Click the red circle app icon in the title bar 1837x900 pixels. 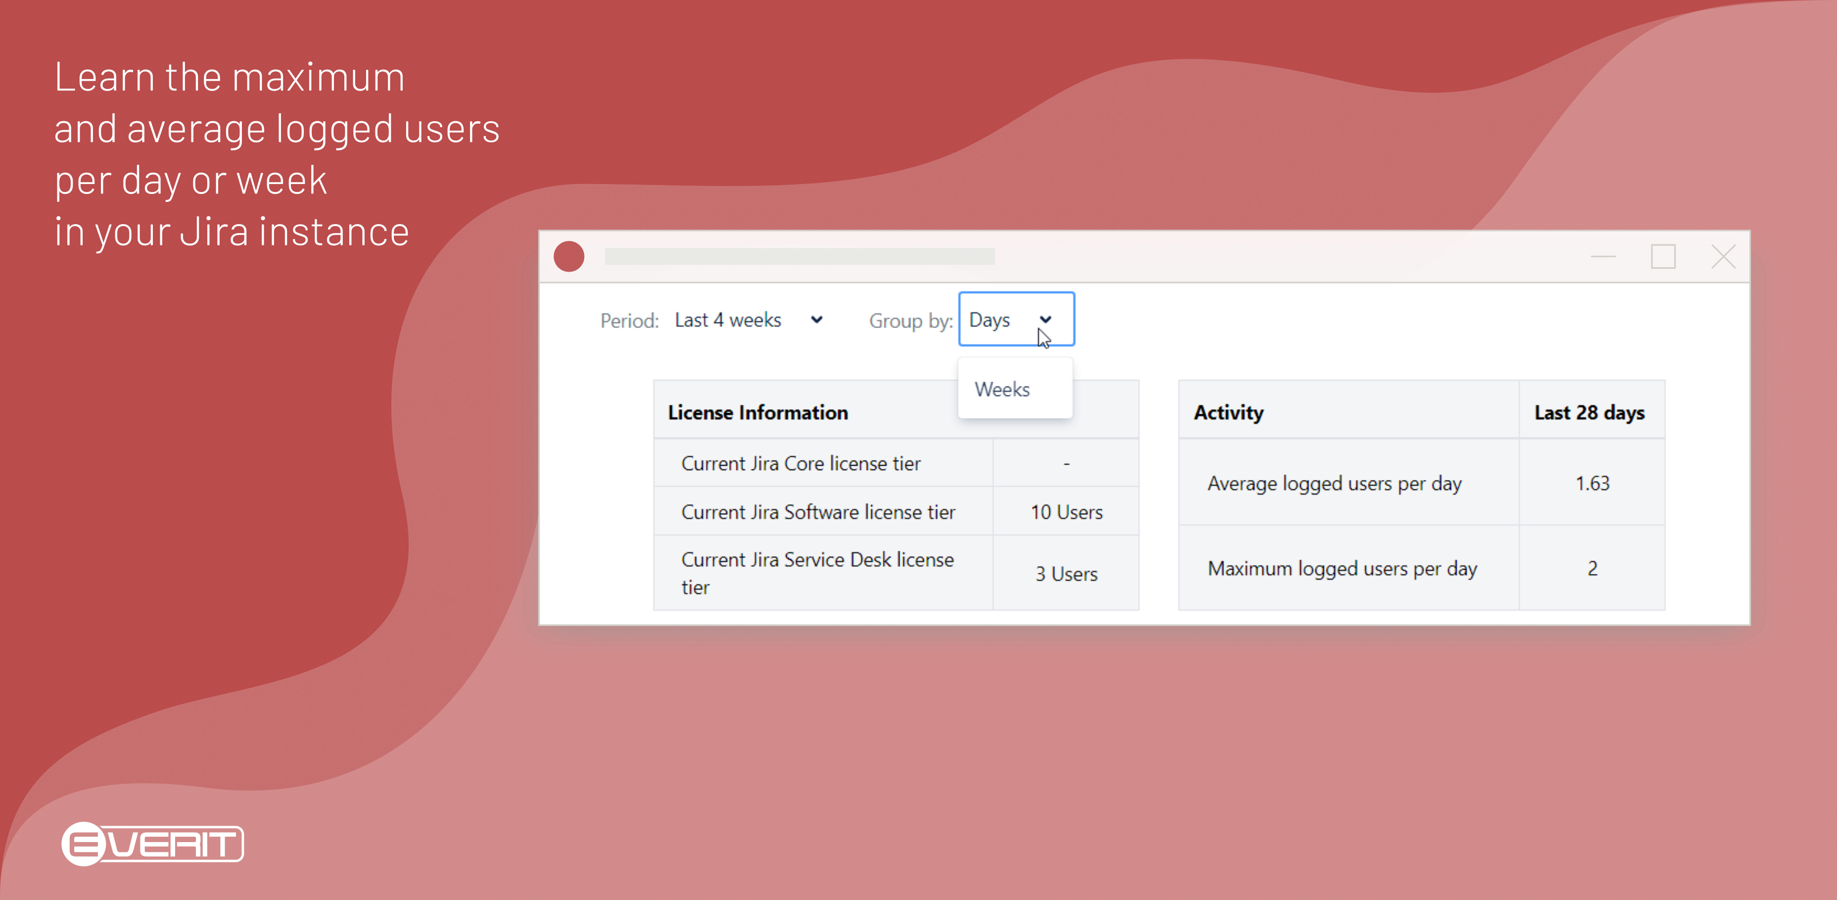(x=569, y=257)
